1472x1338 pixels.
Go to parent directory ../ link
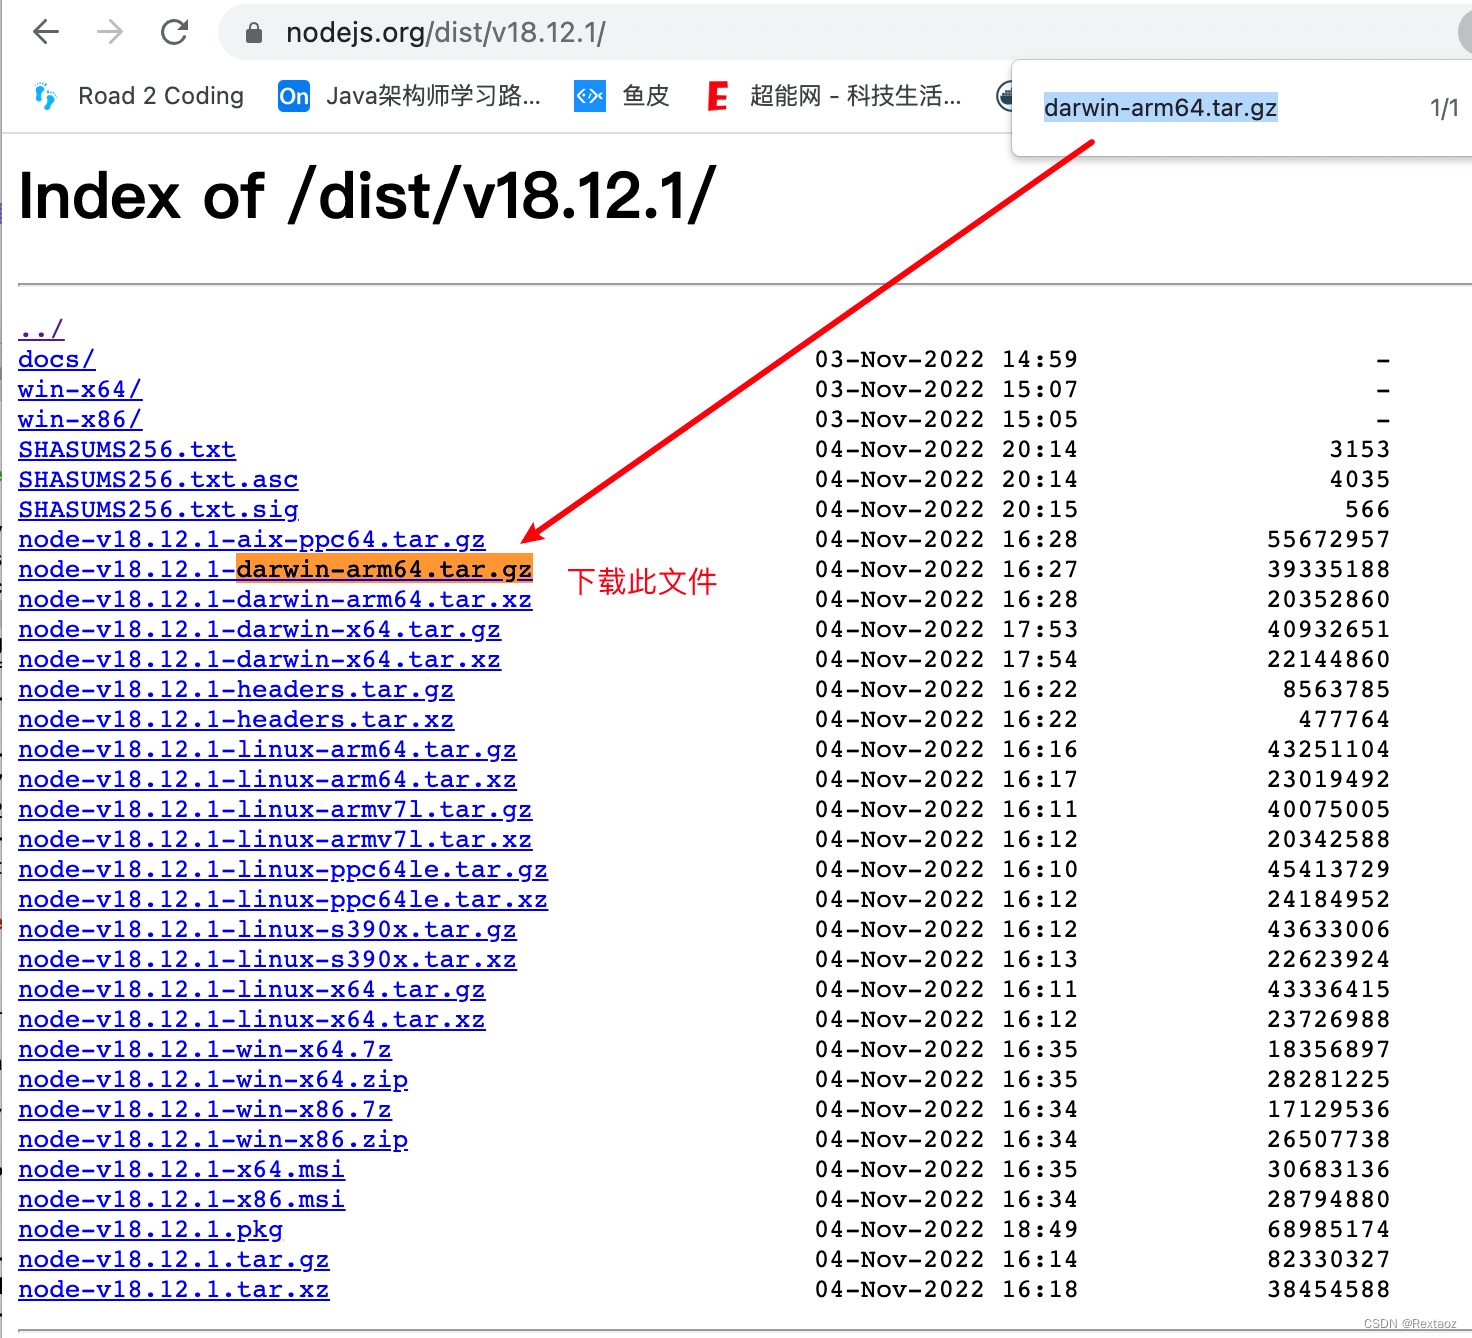click(x=41, y=329)
